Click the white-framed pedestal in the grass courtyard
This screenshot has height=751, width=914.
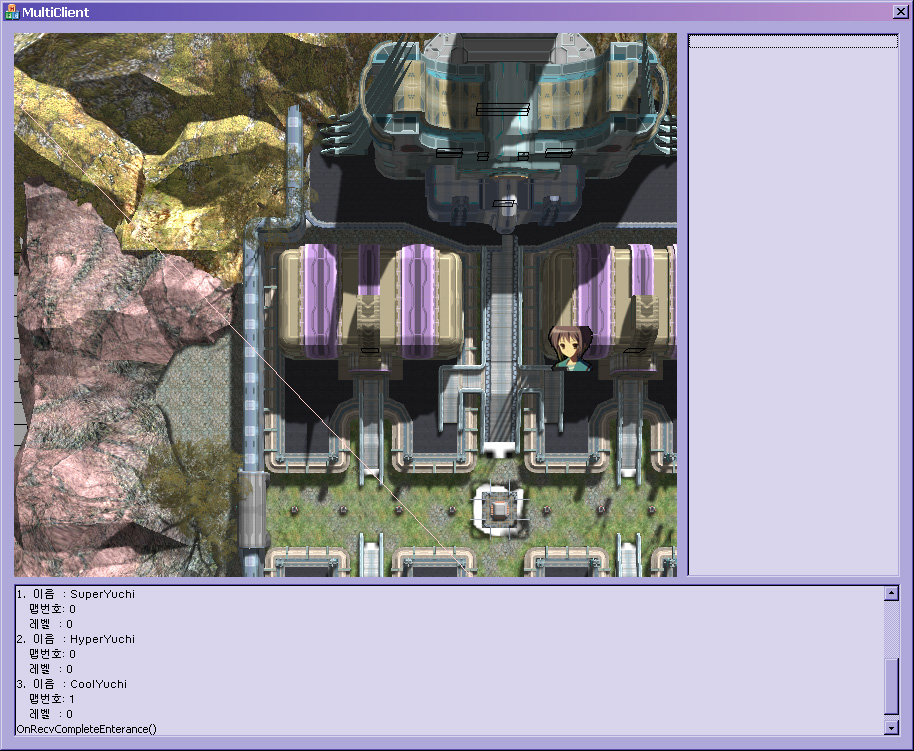(x=497, y=509)
